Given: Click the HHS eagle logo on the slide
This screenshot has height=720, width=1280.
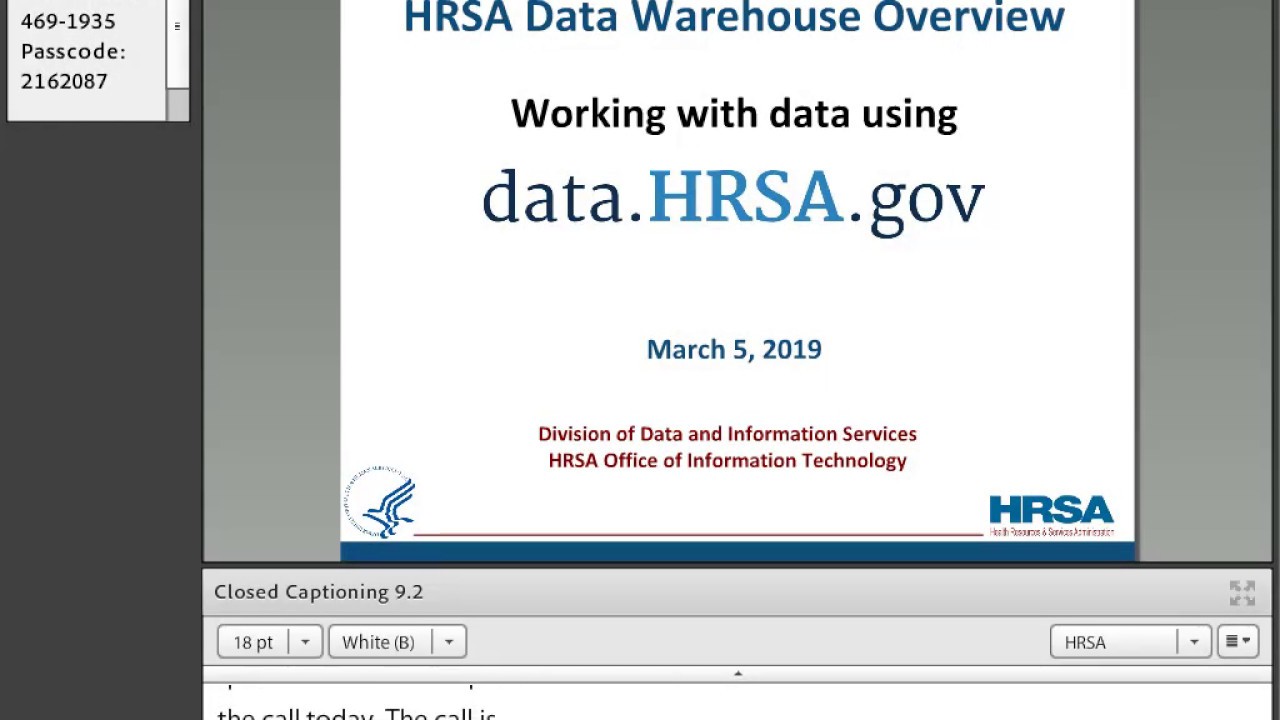Looking at the screenshot, I should click(x=381, y=503).
